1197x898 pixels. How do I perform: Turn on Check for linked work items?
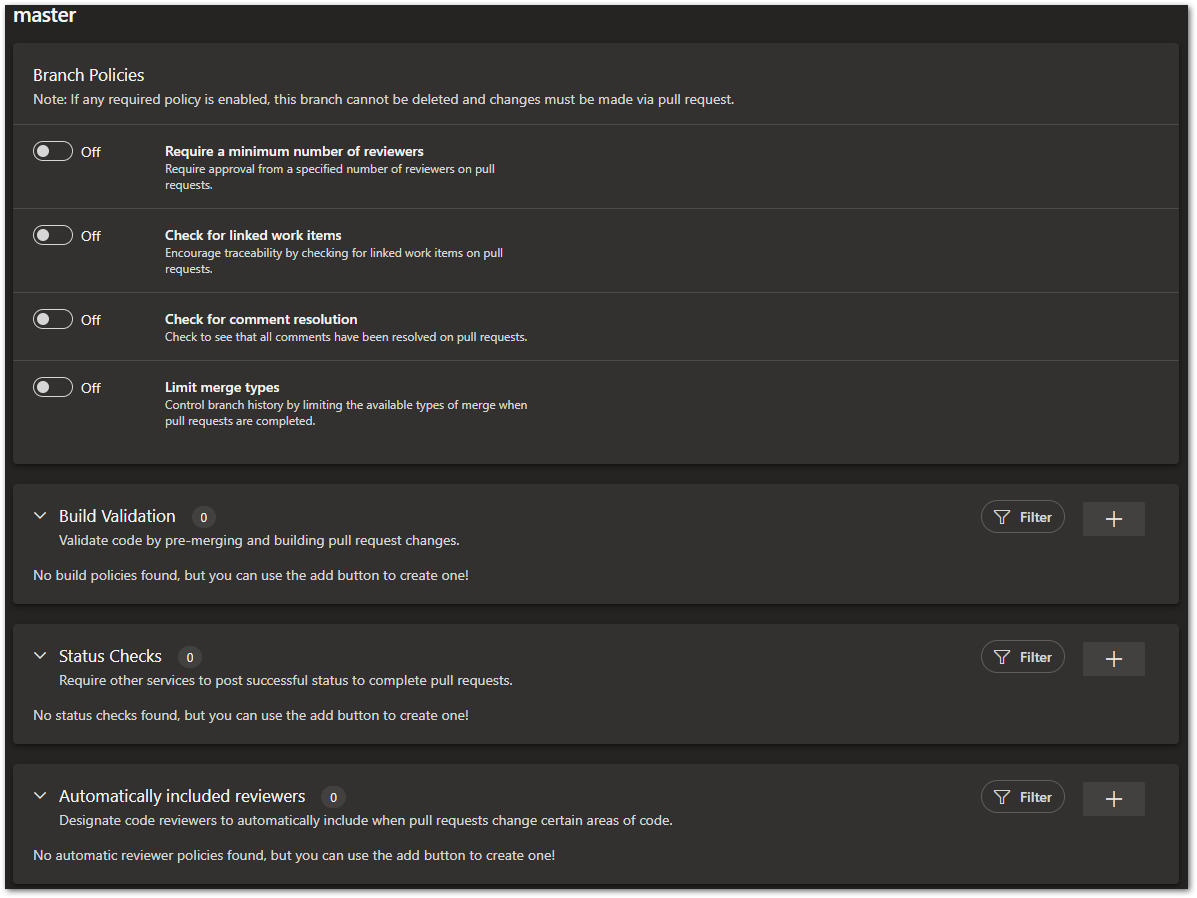[53, 235]
